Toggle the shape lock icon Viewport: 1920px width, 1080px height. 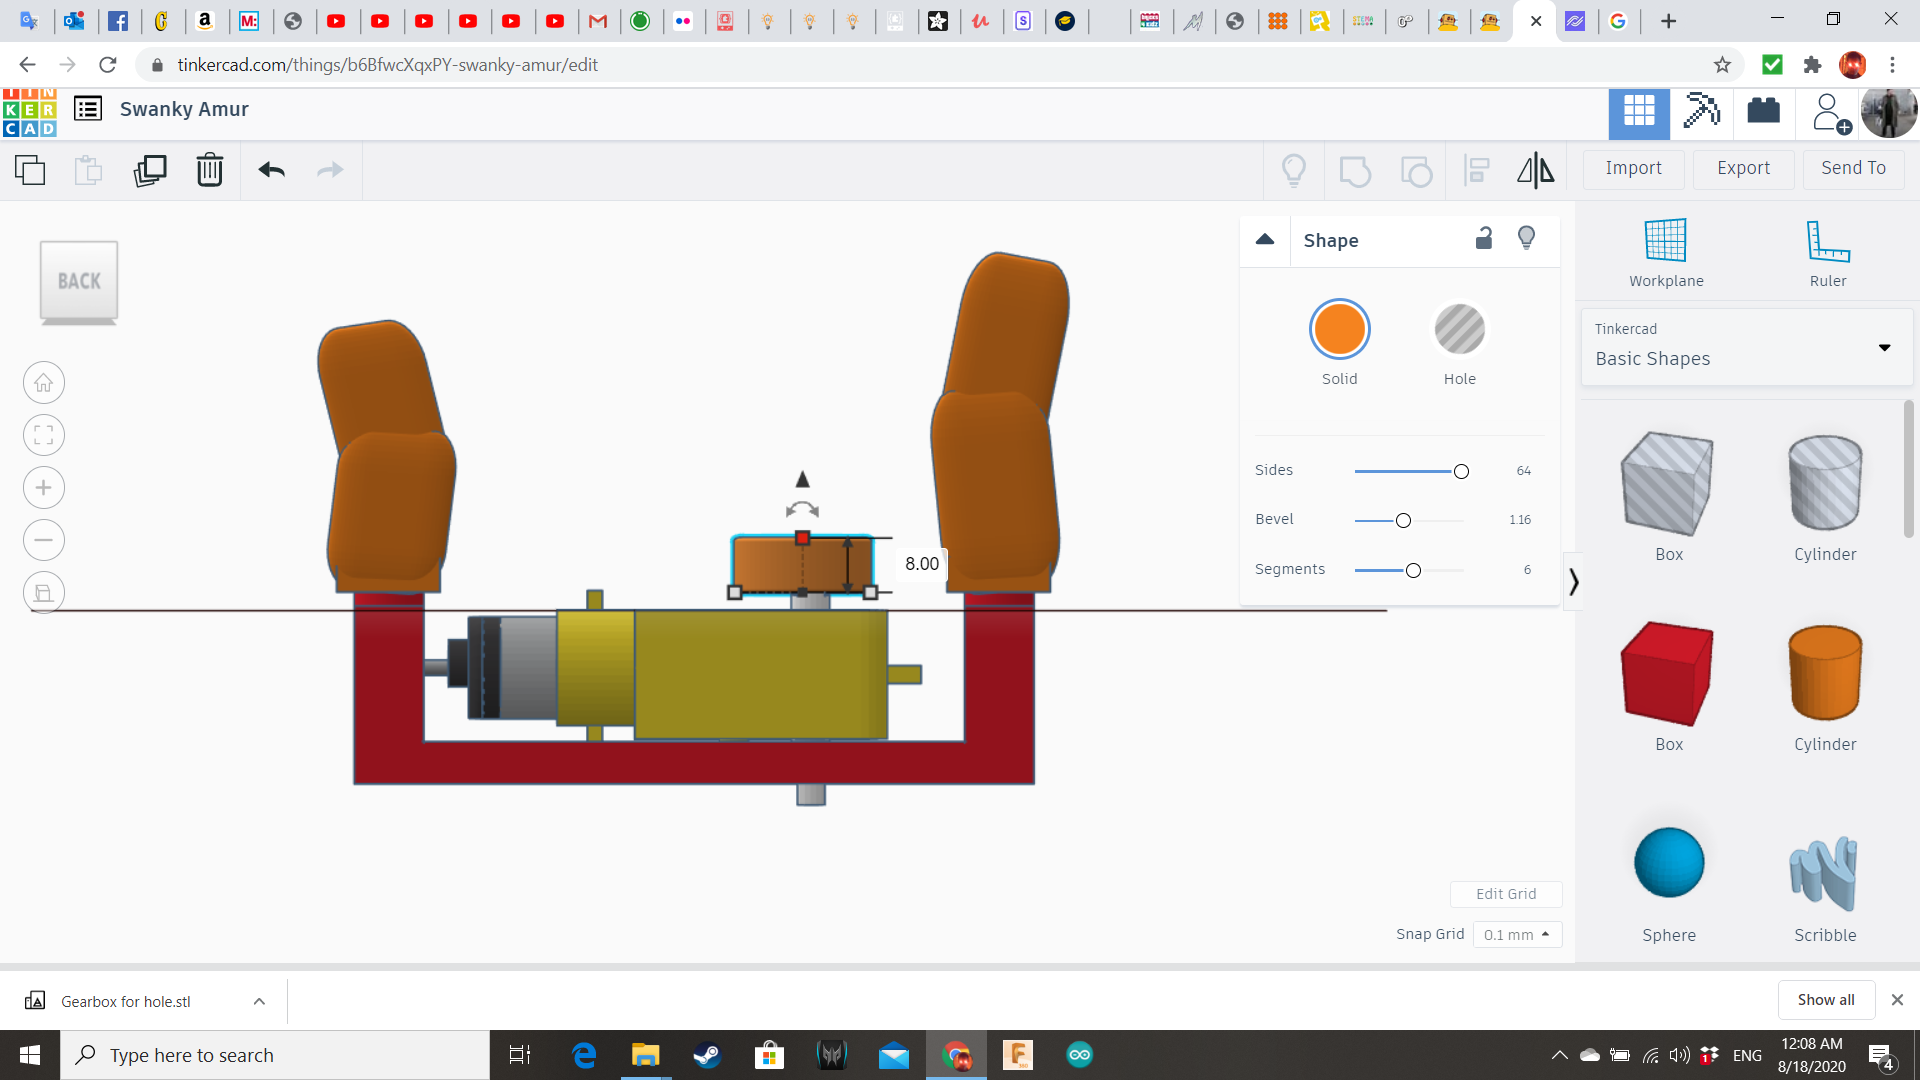(x=1484, y=238)
